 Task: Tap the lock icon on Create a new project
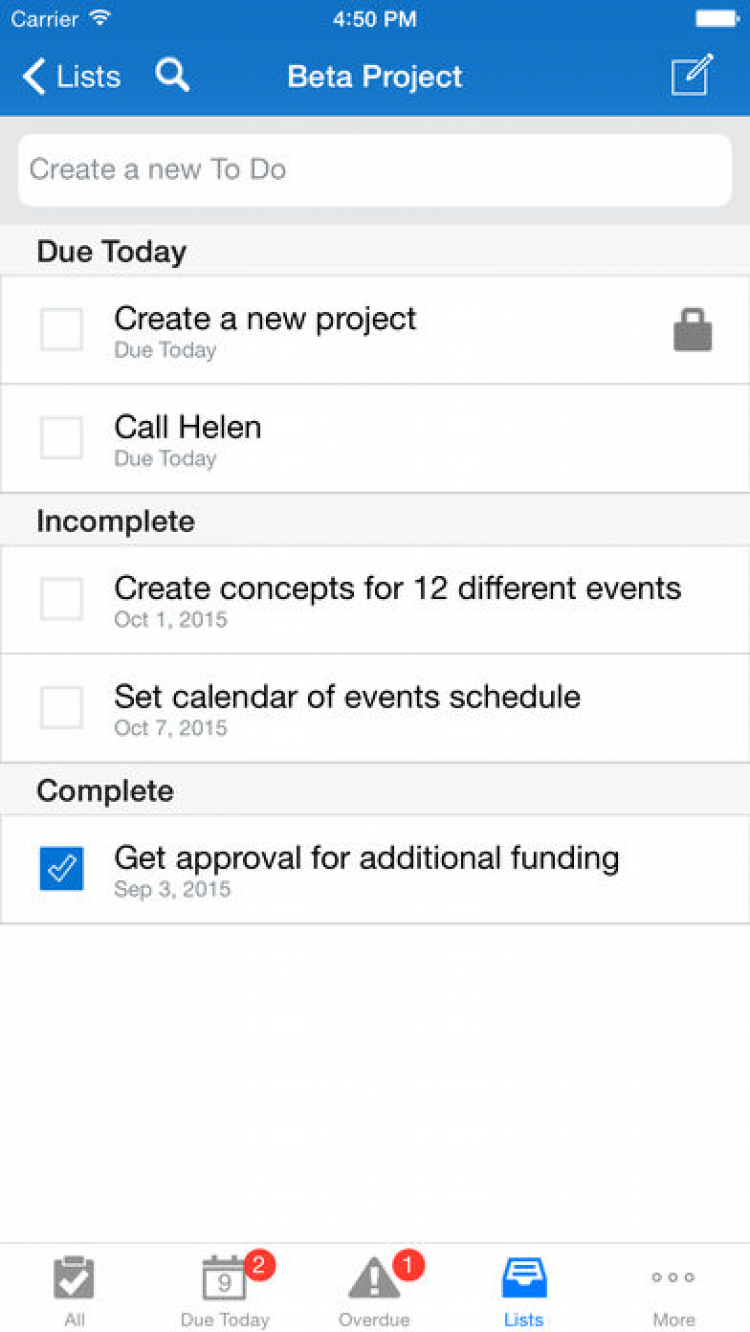pyautogui.click(x=693, y=330)
